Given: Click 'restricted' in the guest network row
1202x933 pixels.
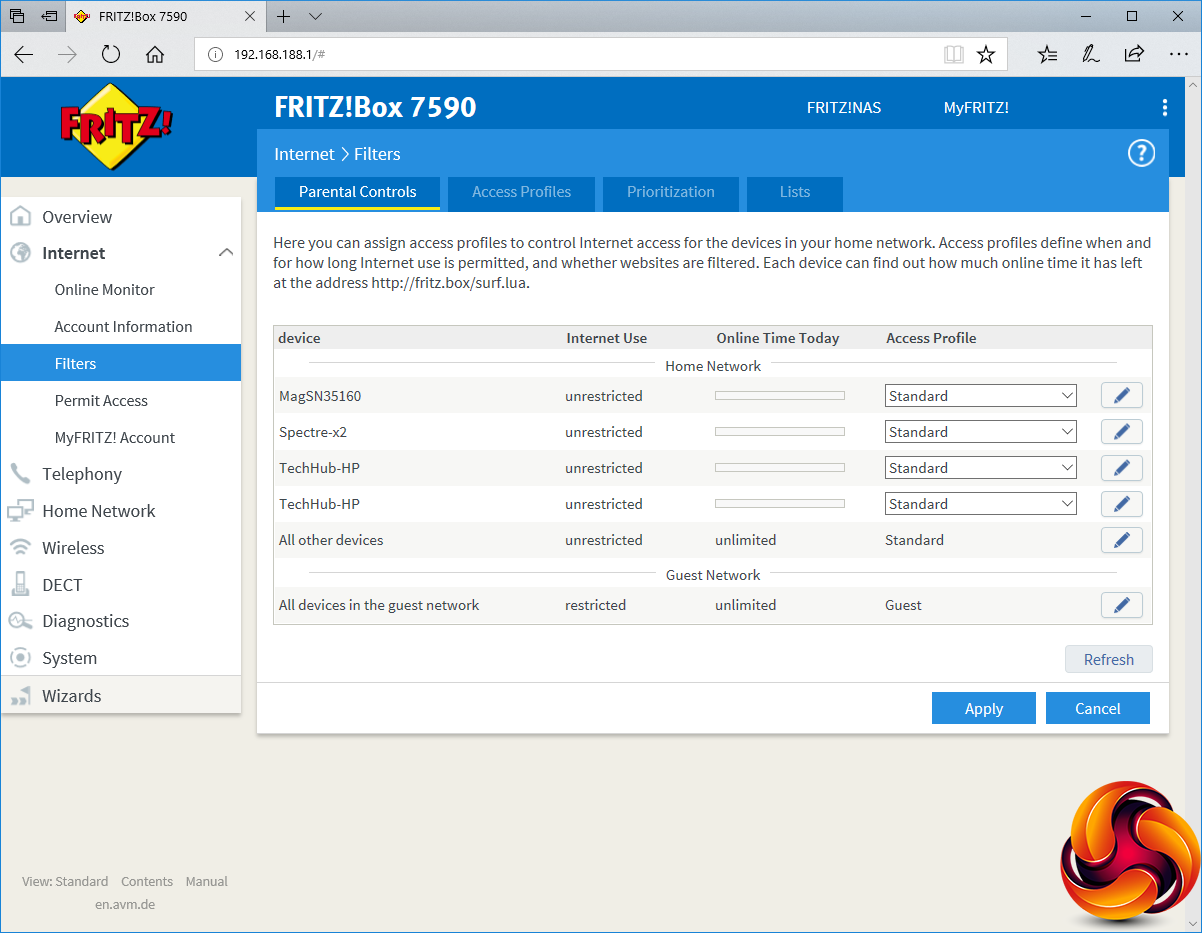Looking at the screenshot, I should (x=595, y=605).
